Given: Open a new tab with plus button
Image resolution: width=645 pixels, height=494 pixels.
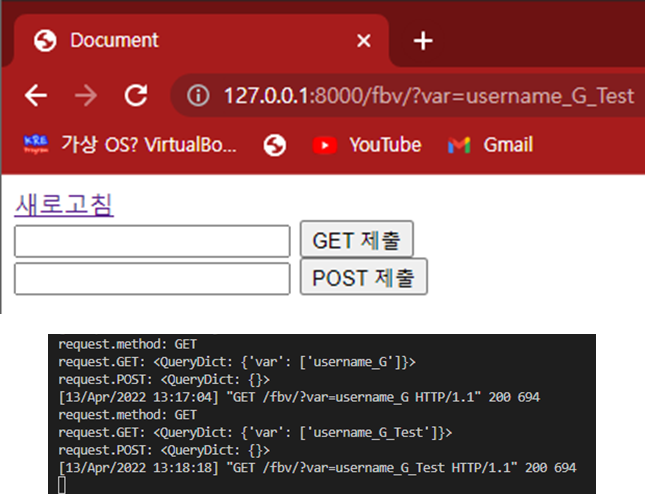Looking at the screenshot, I should [x=423, y=41].
